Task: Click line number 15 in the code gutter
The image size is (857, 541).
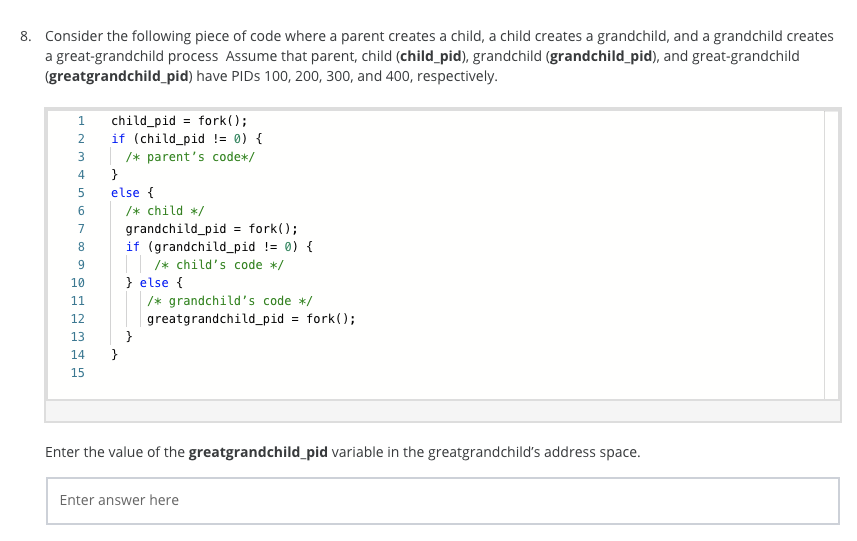Action: (x=78, y=372)
